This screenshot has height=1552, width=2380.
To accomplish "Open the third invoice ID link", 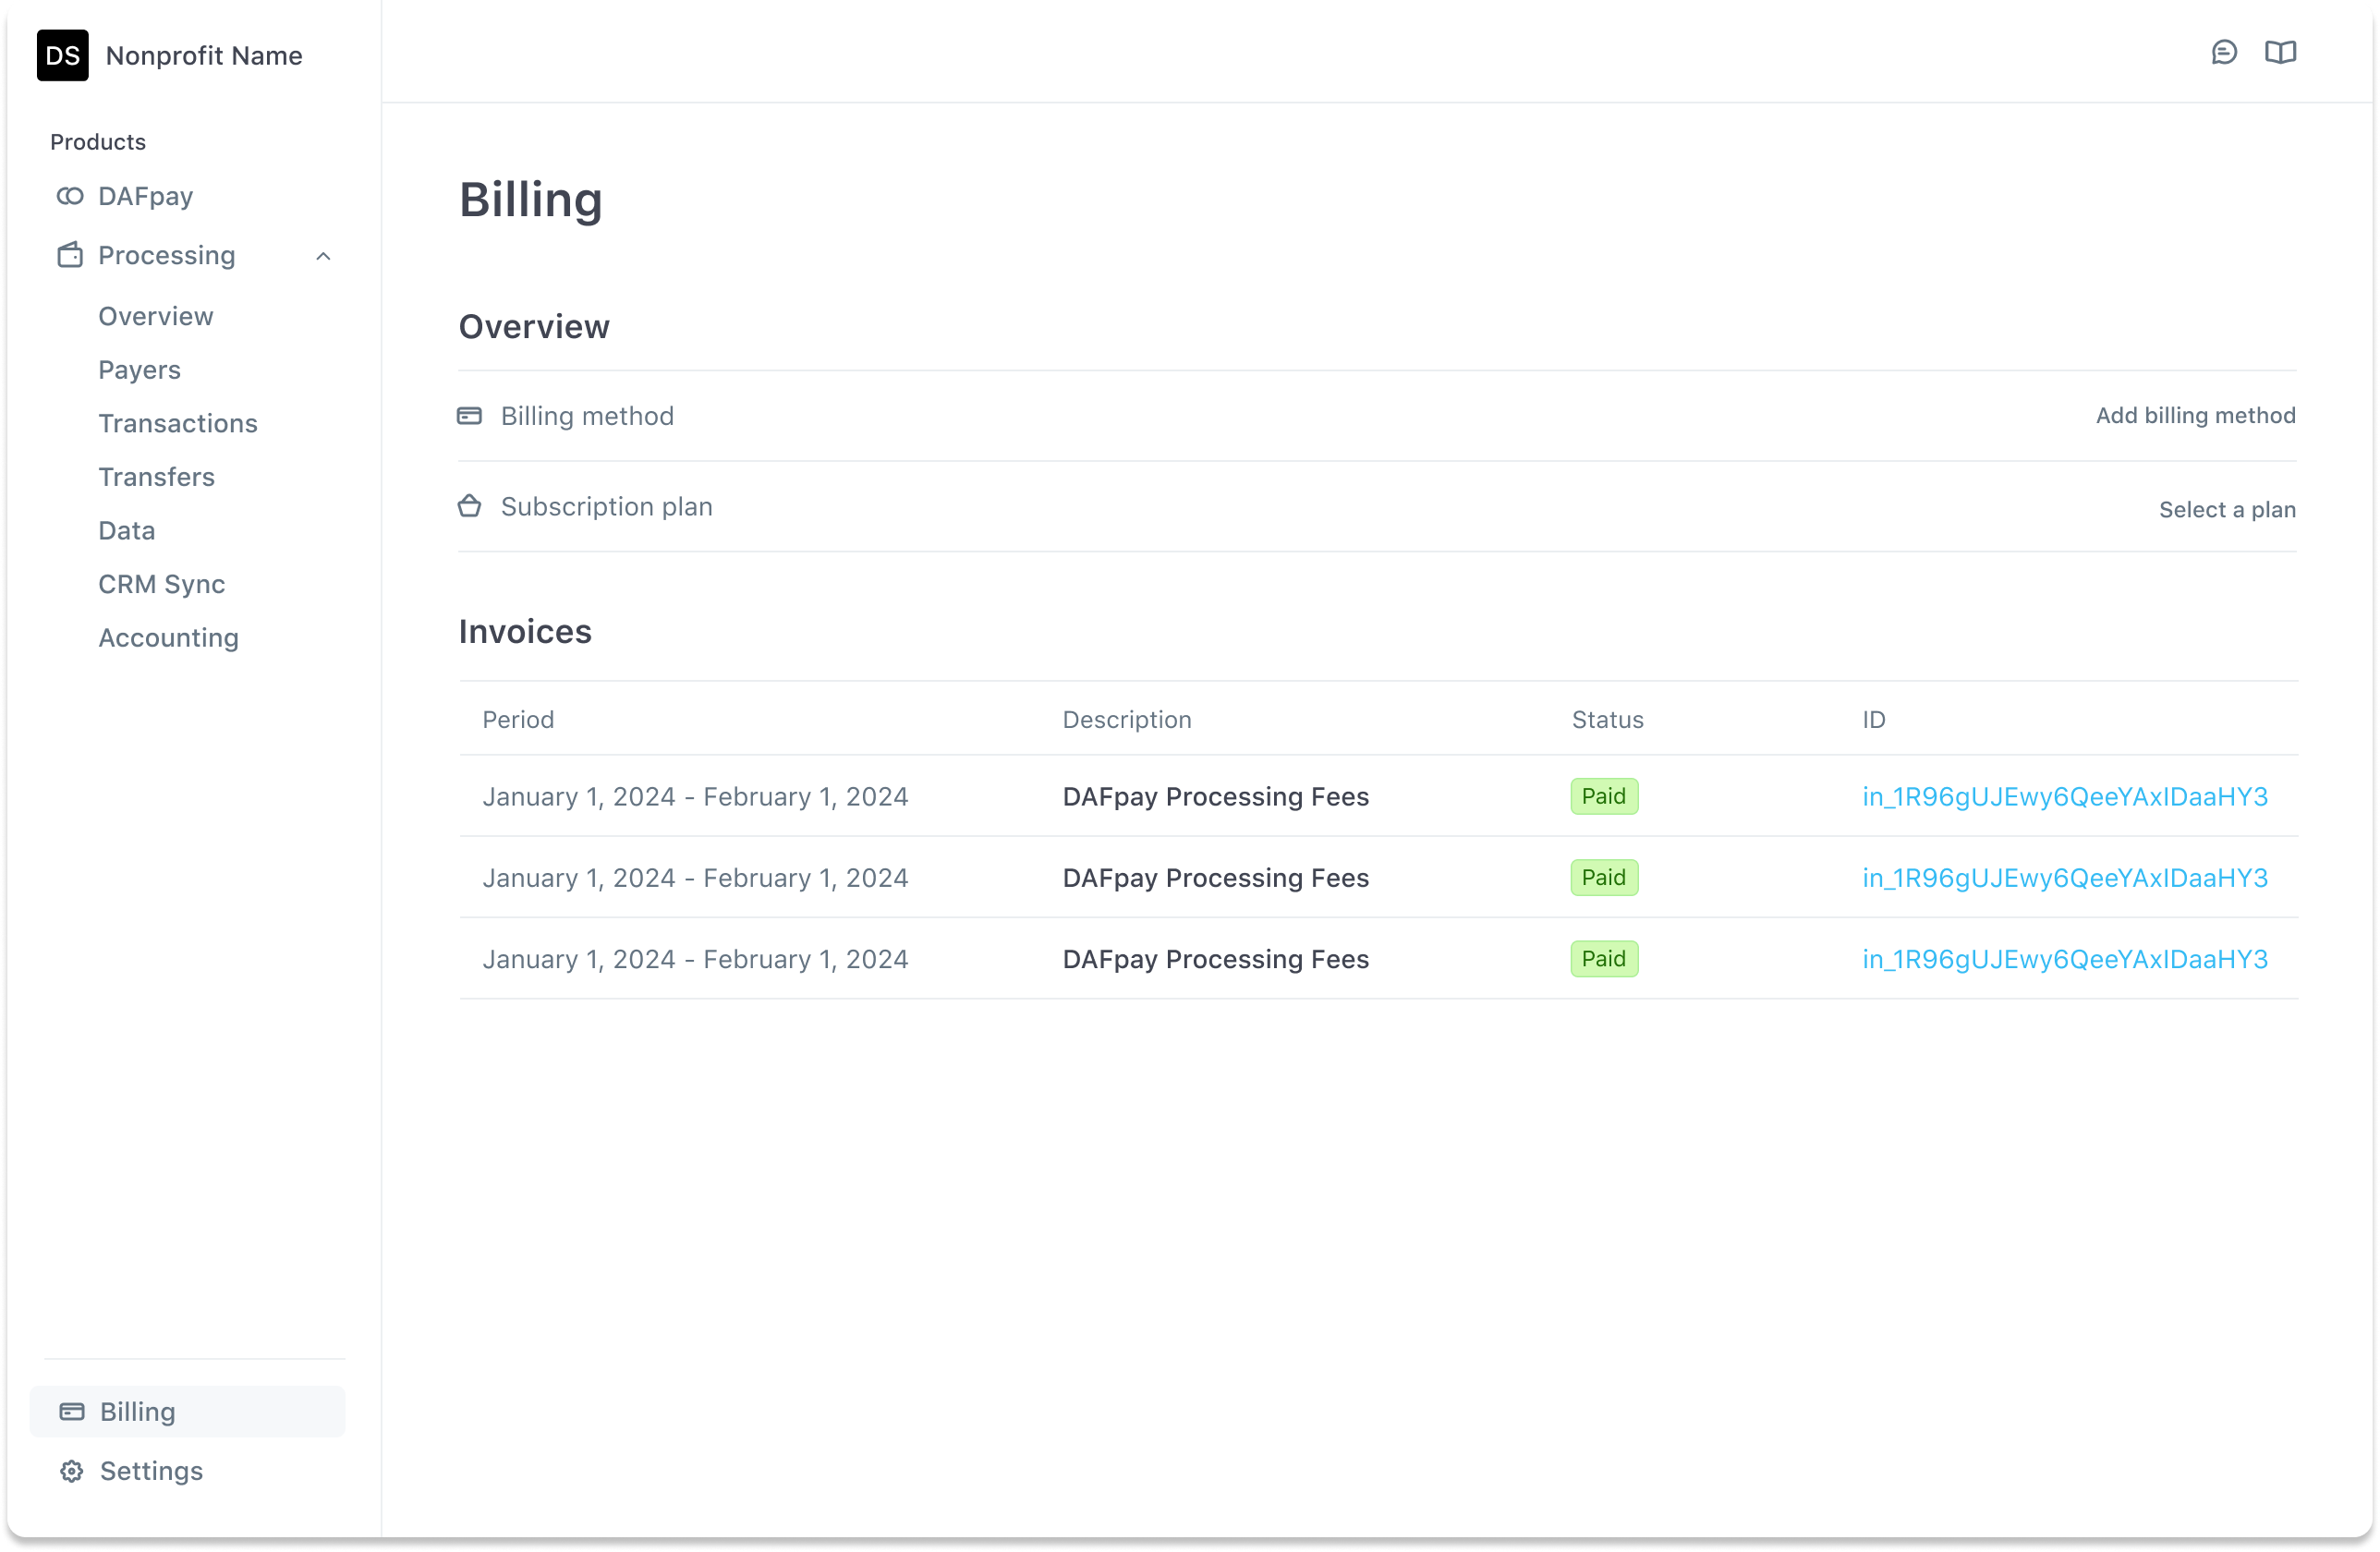I will (x=2064, y=959).
